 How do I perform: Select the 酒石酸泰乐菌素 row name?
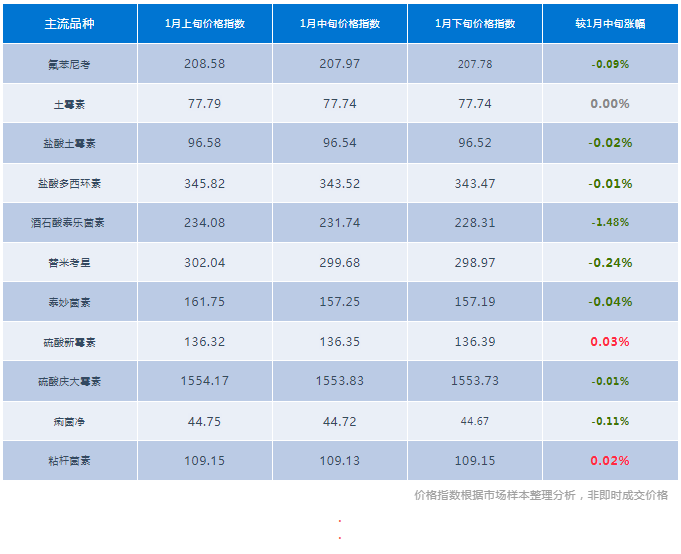68,223
